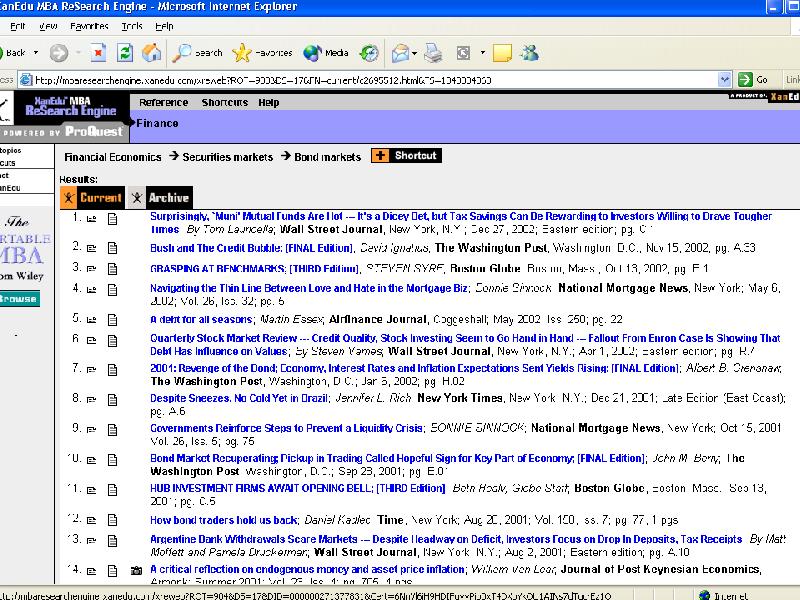Open the Search toolbar button
This screenshot has height=600, width=800.
point(197,53)
